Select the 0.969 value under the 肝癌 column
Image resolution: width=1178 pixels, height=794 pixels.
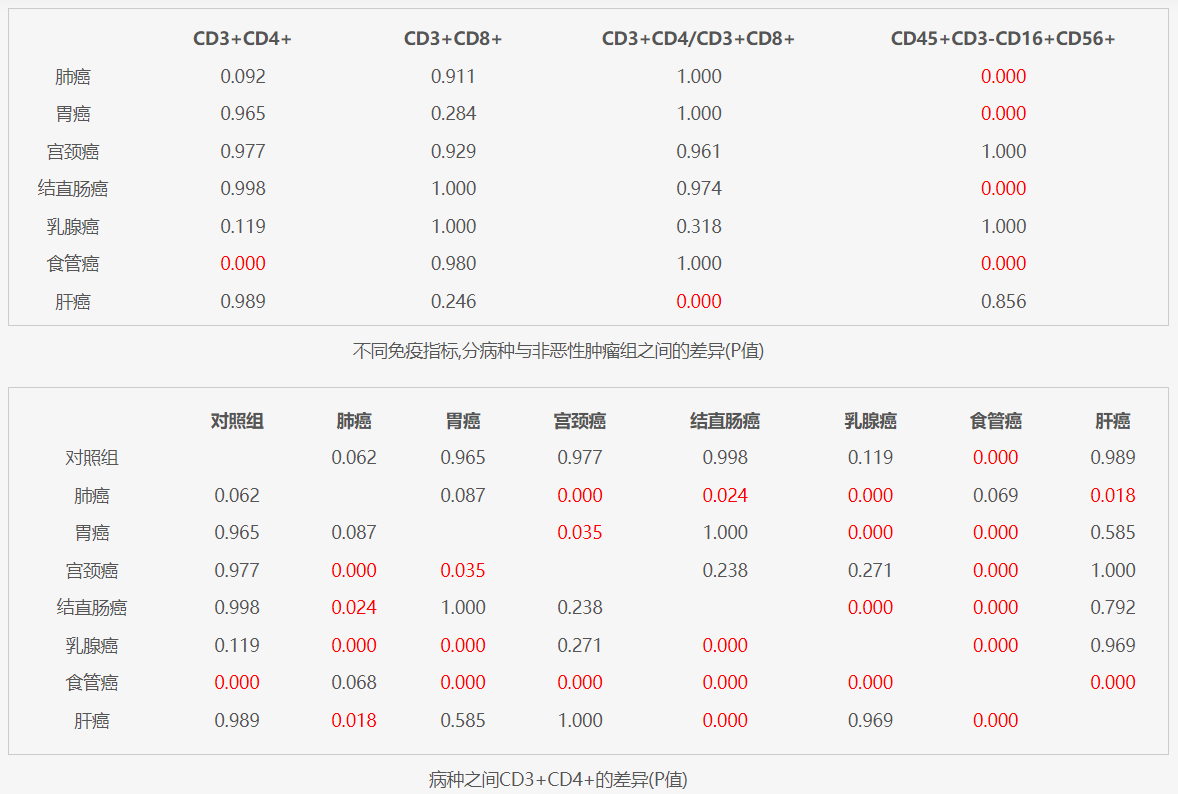(x=1113, y=645)
